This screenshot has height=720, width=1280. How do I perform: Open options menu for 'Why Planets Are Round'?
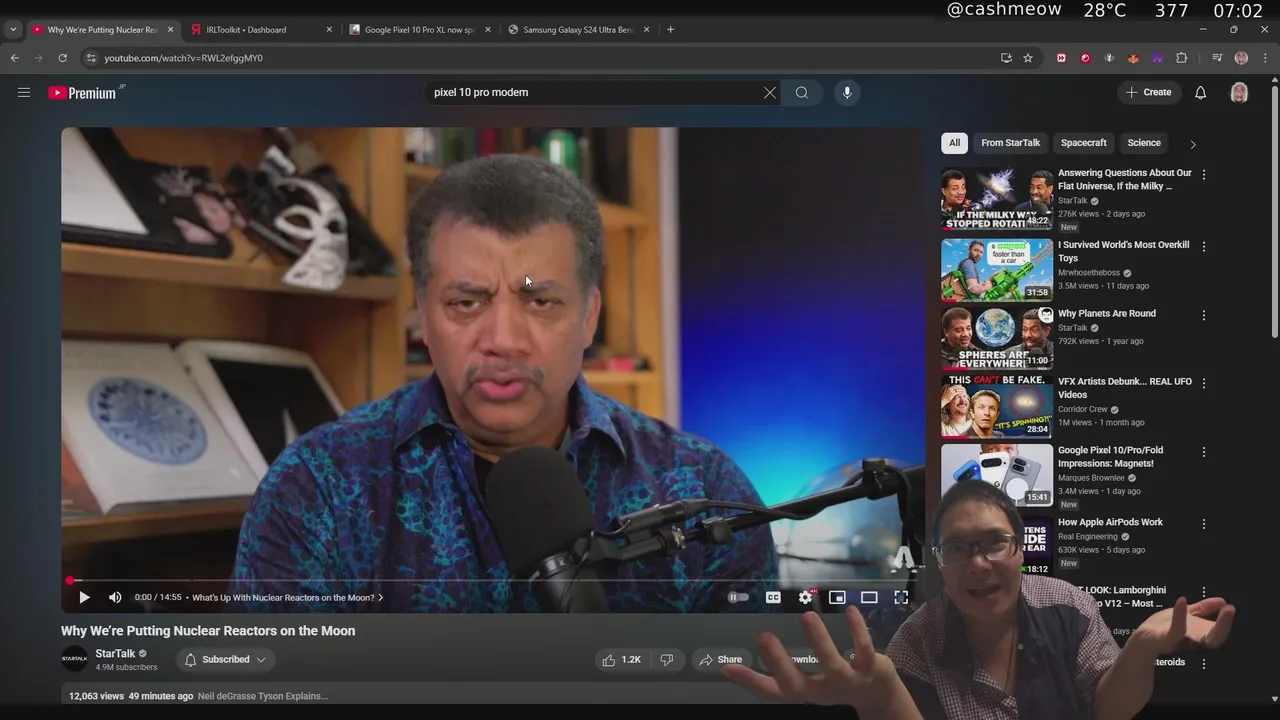(1203, 315)
